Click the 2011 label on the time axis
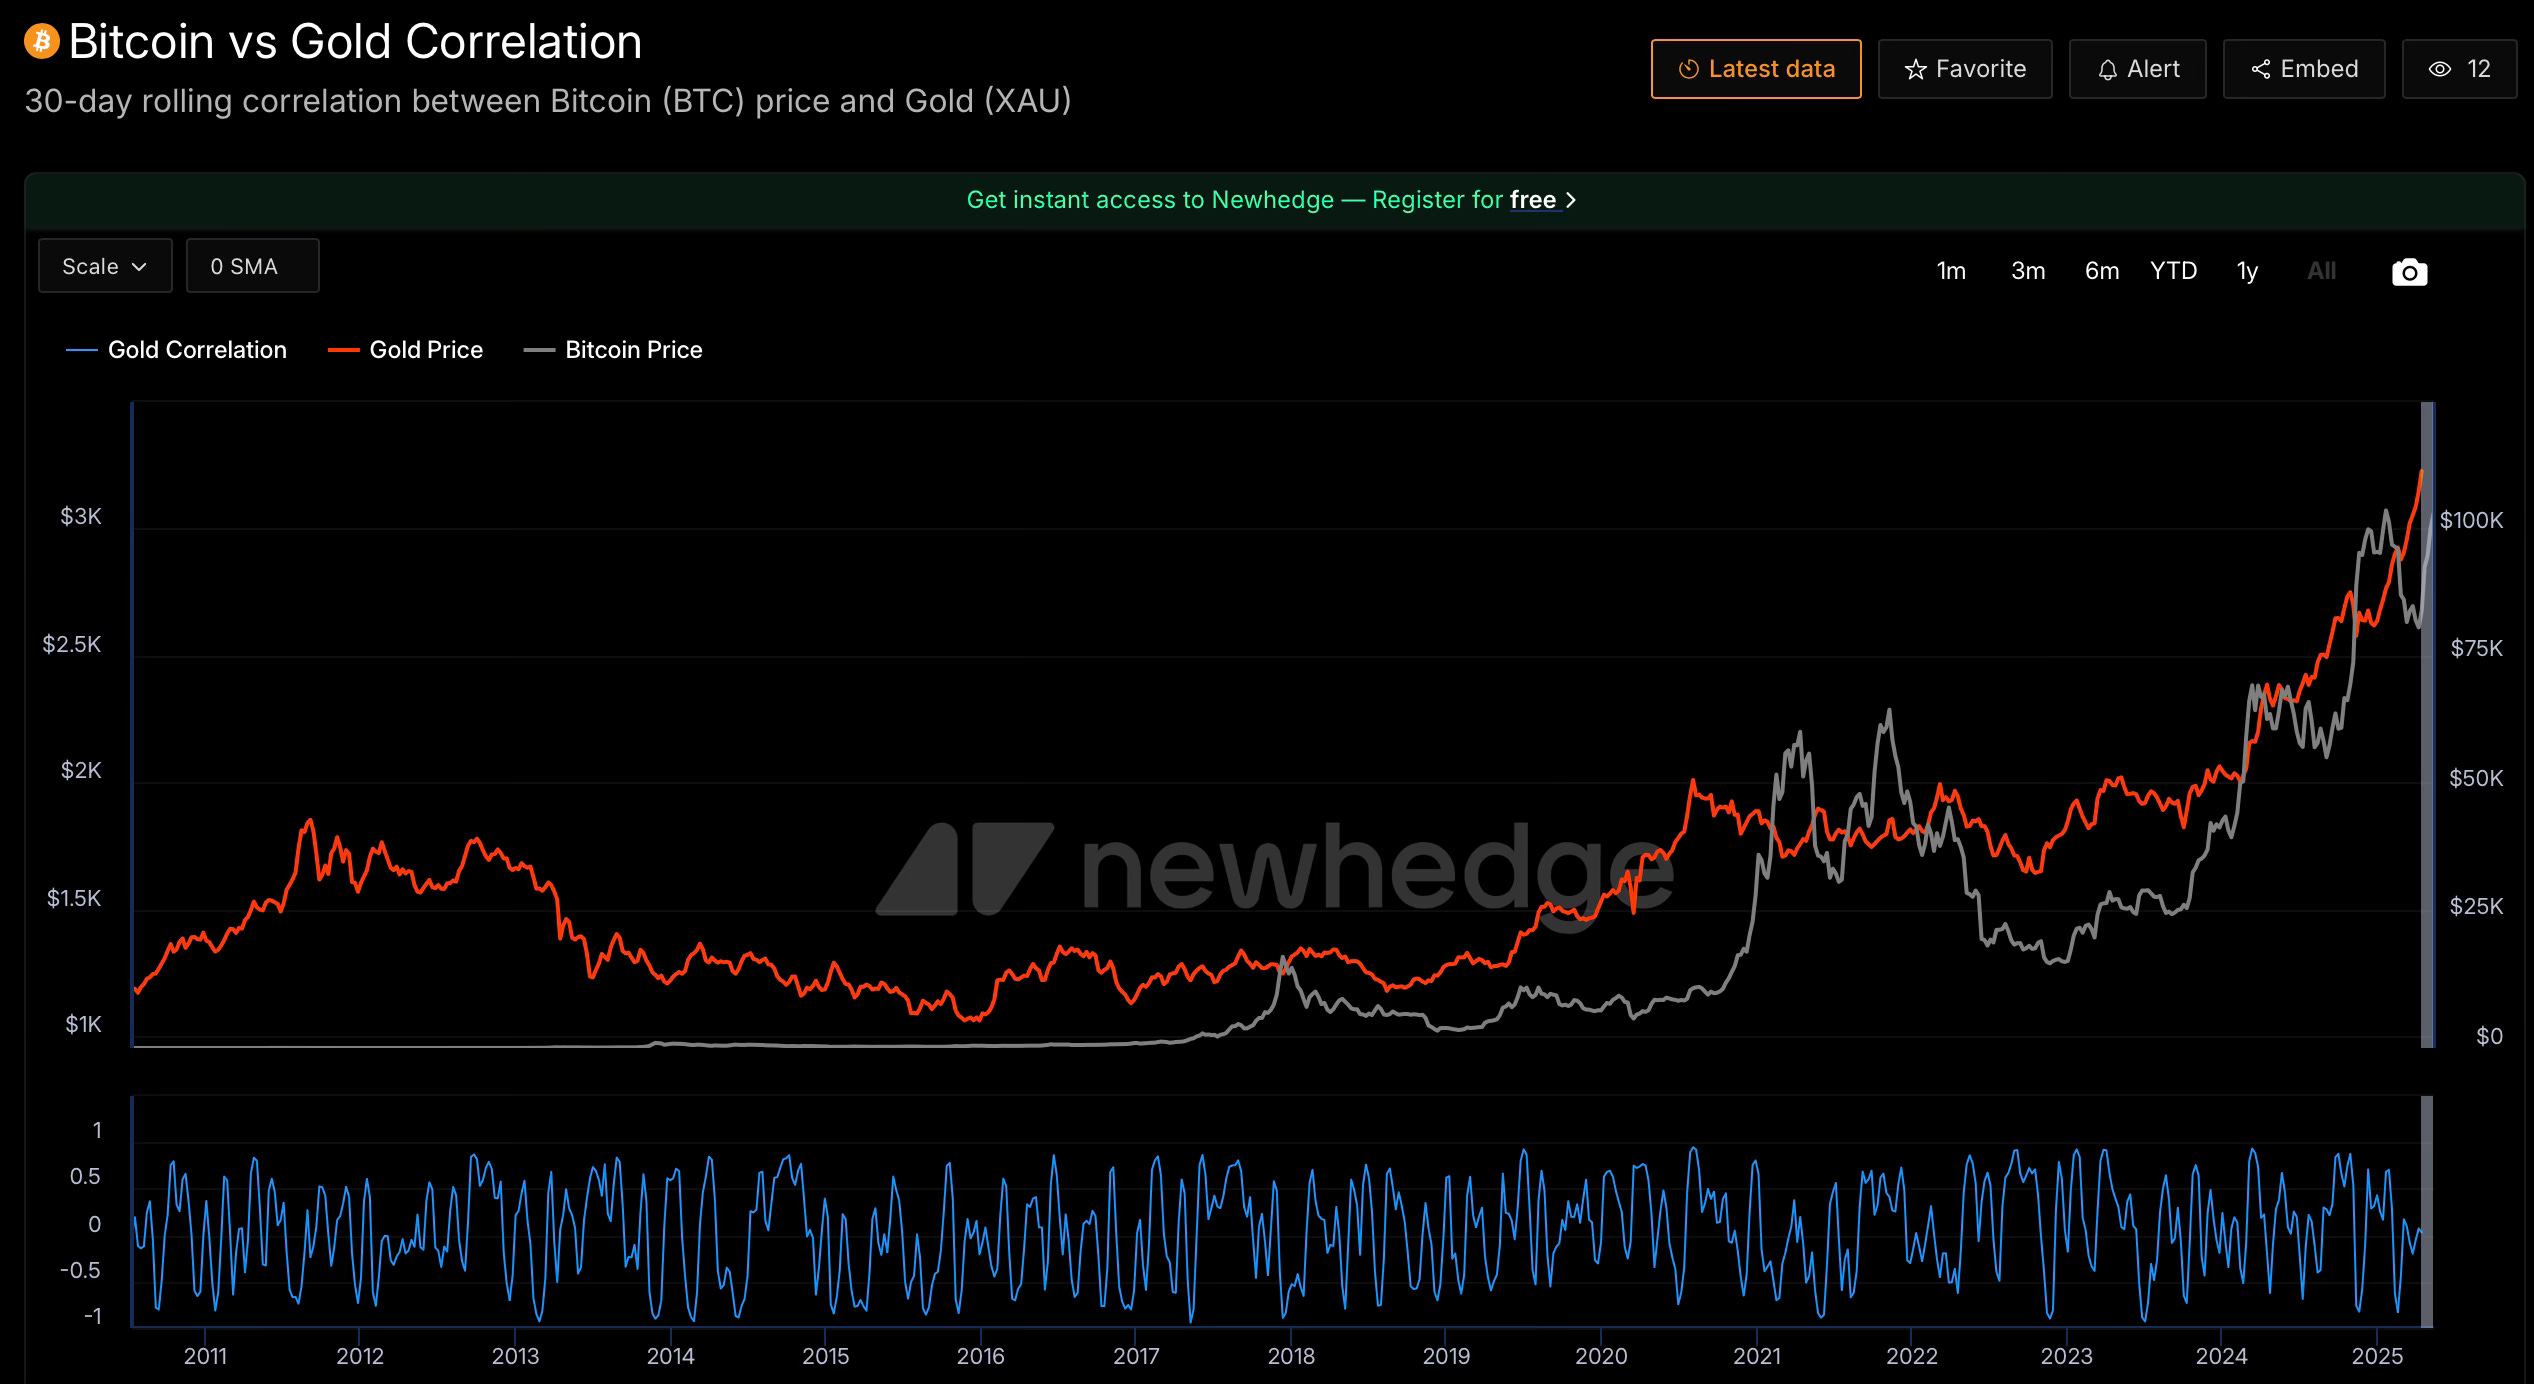Image resolution: width=2534 pixels, height=1384 pixels. (205, 1356)
